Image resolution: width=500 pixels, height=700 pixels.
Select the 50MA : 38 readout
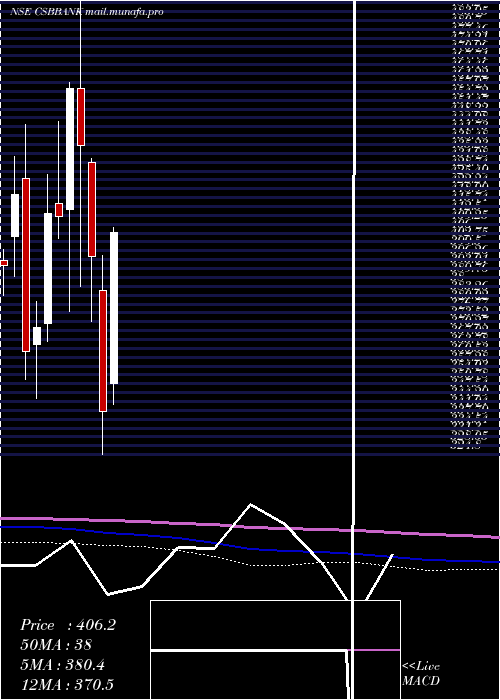click(56, 645)
